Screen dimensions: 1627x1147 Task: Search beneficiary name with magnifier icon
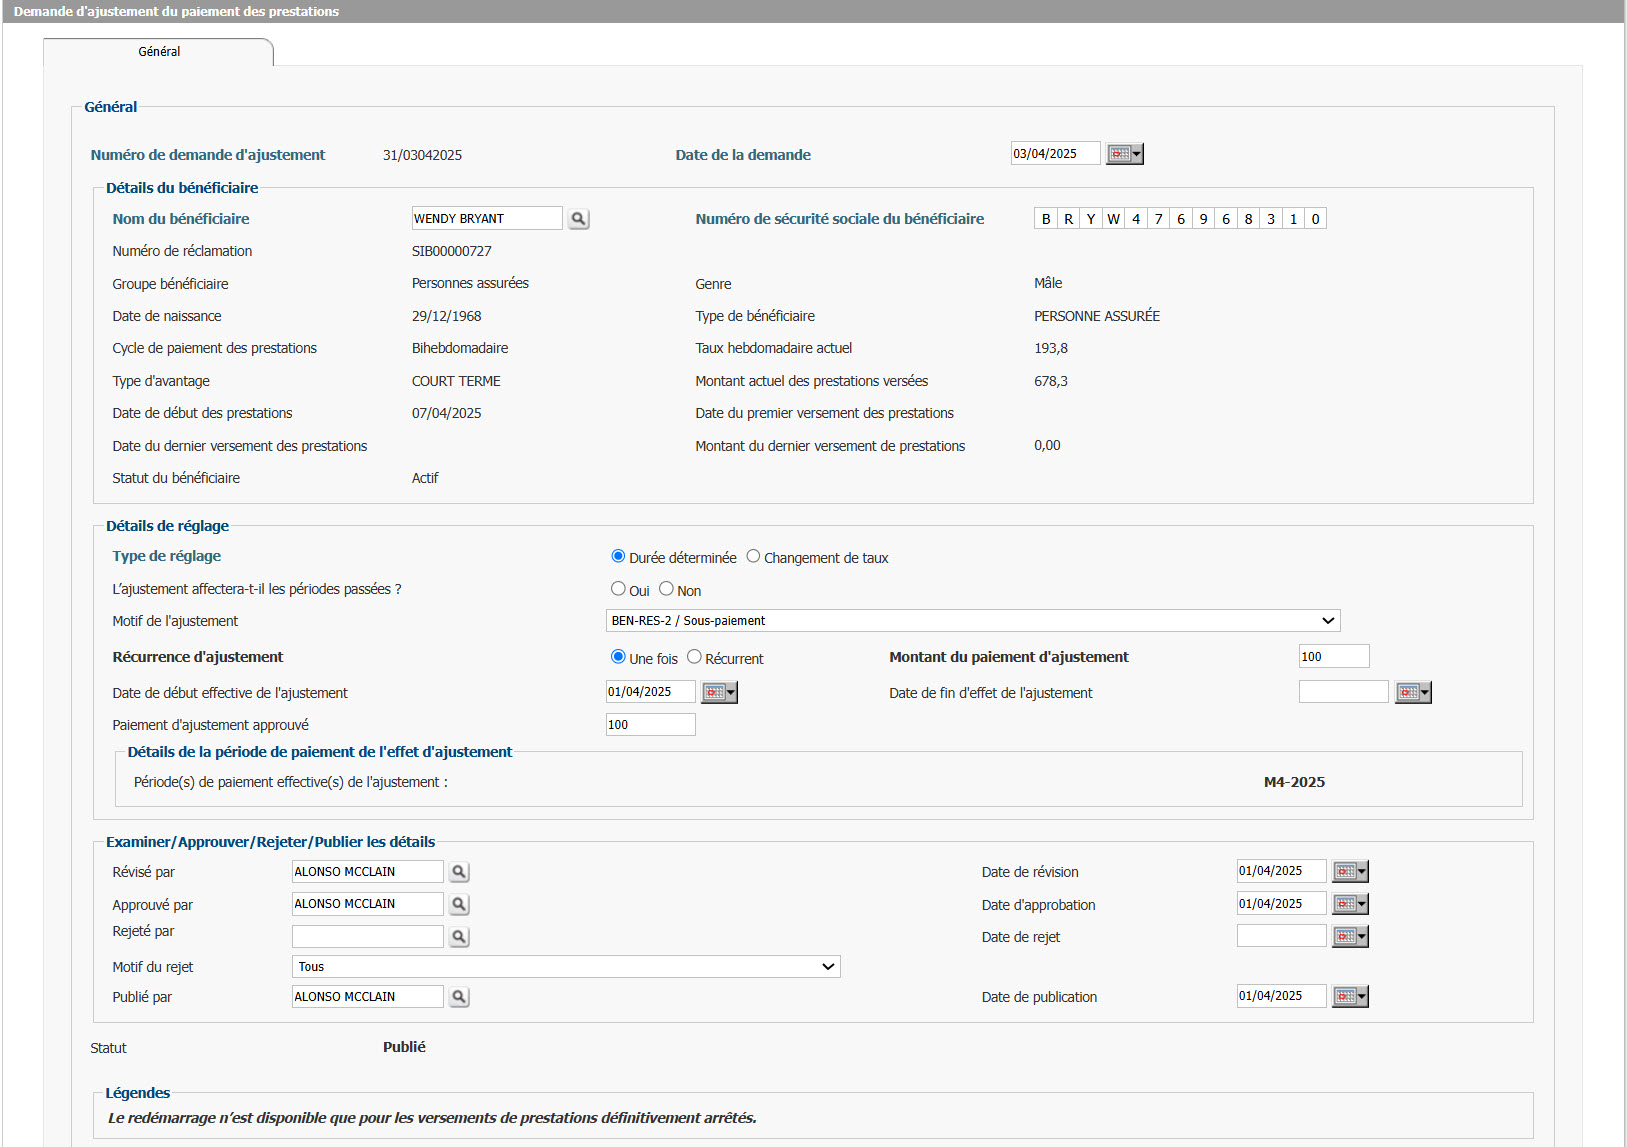[x=578, y=219]
